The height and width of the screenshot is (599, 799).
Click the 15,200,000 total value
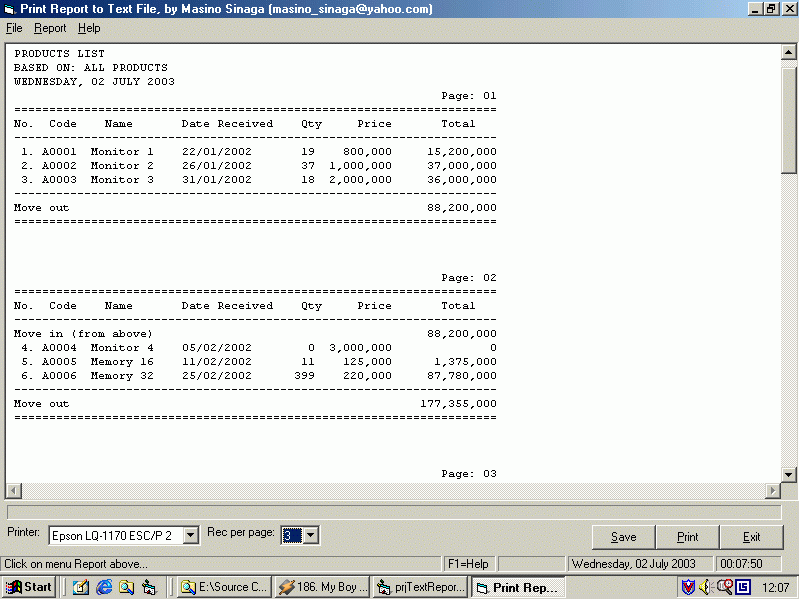pyautogui.click(x=462, y=152)
